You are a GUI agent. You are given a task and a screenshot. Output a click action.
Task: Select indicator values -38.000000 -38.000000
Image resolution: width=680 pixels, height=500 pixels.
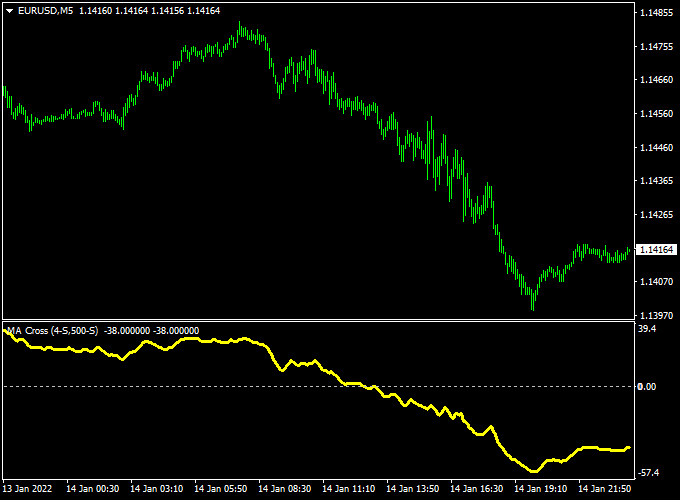coord(151,331)
